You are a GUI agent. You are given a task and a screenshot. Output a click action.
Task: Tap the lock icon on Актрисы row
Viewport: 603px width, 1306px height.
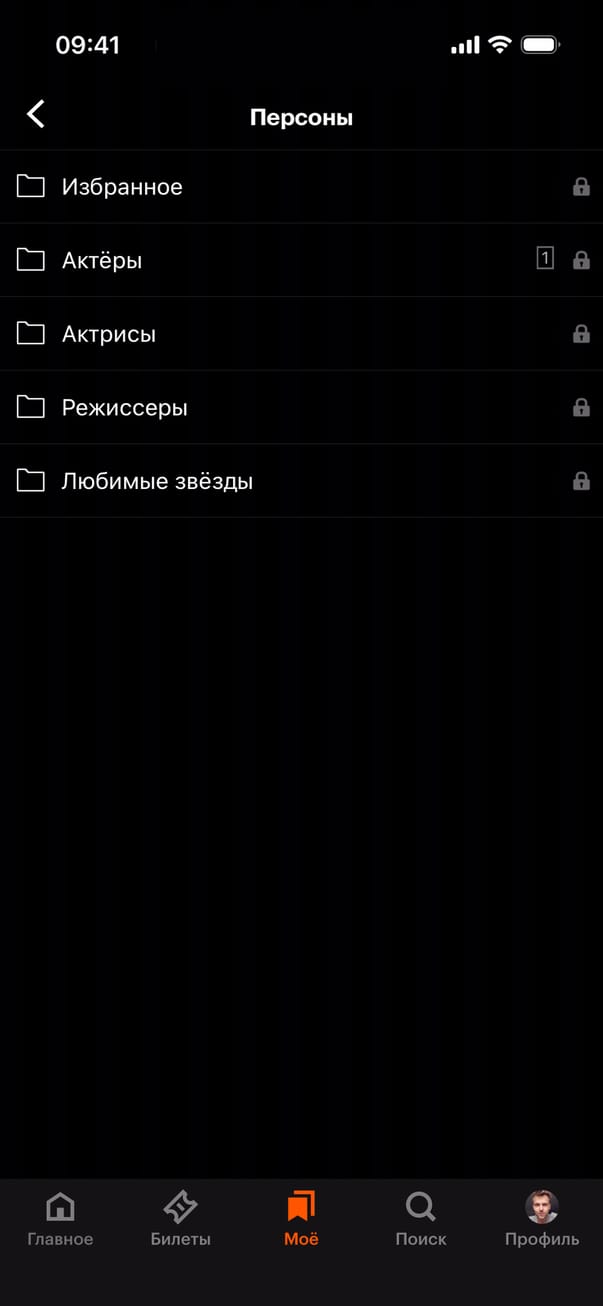581,334
